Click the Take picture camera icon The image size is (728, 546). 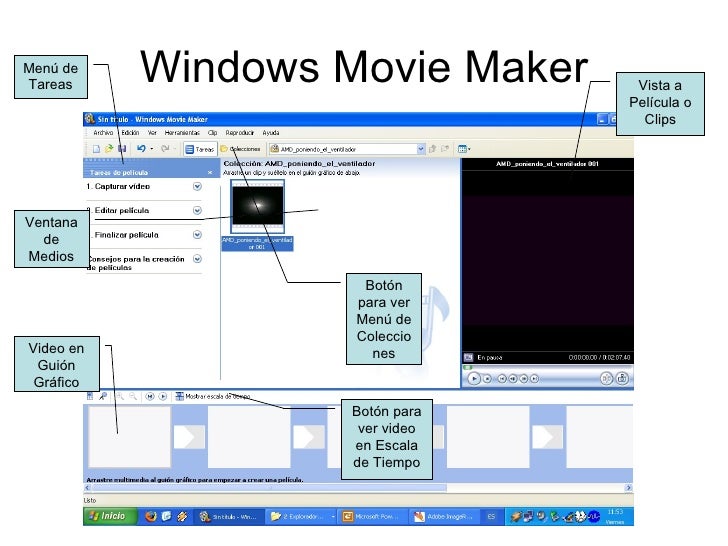[622, 378]
